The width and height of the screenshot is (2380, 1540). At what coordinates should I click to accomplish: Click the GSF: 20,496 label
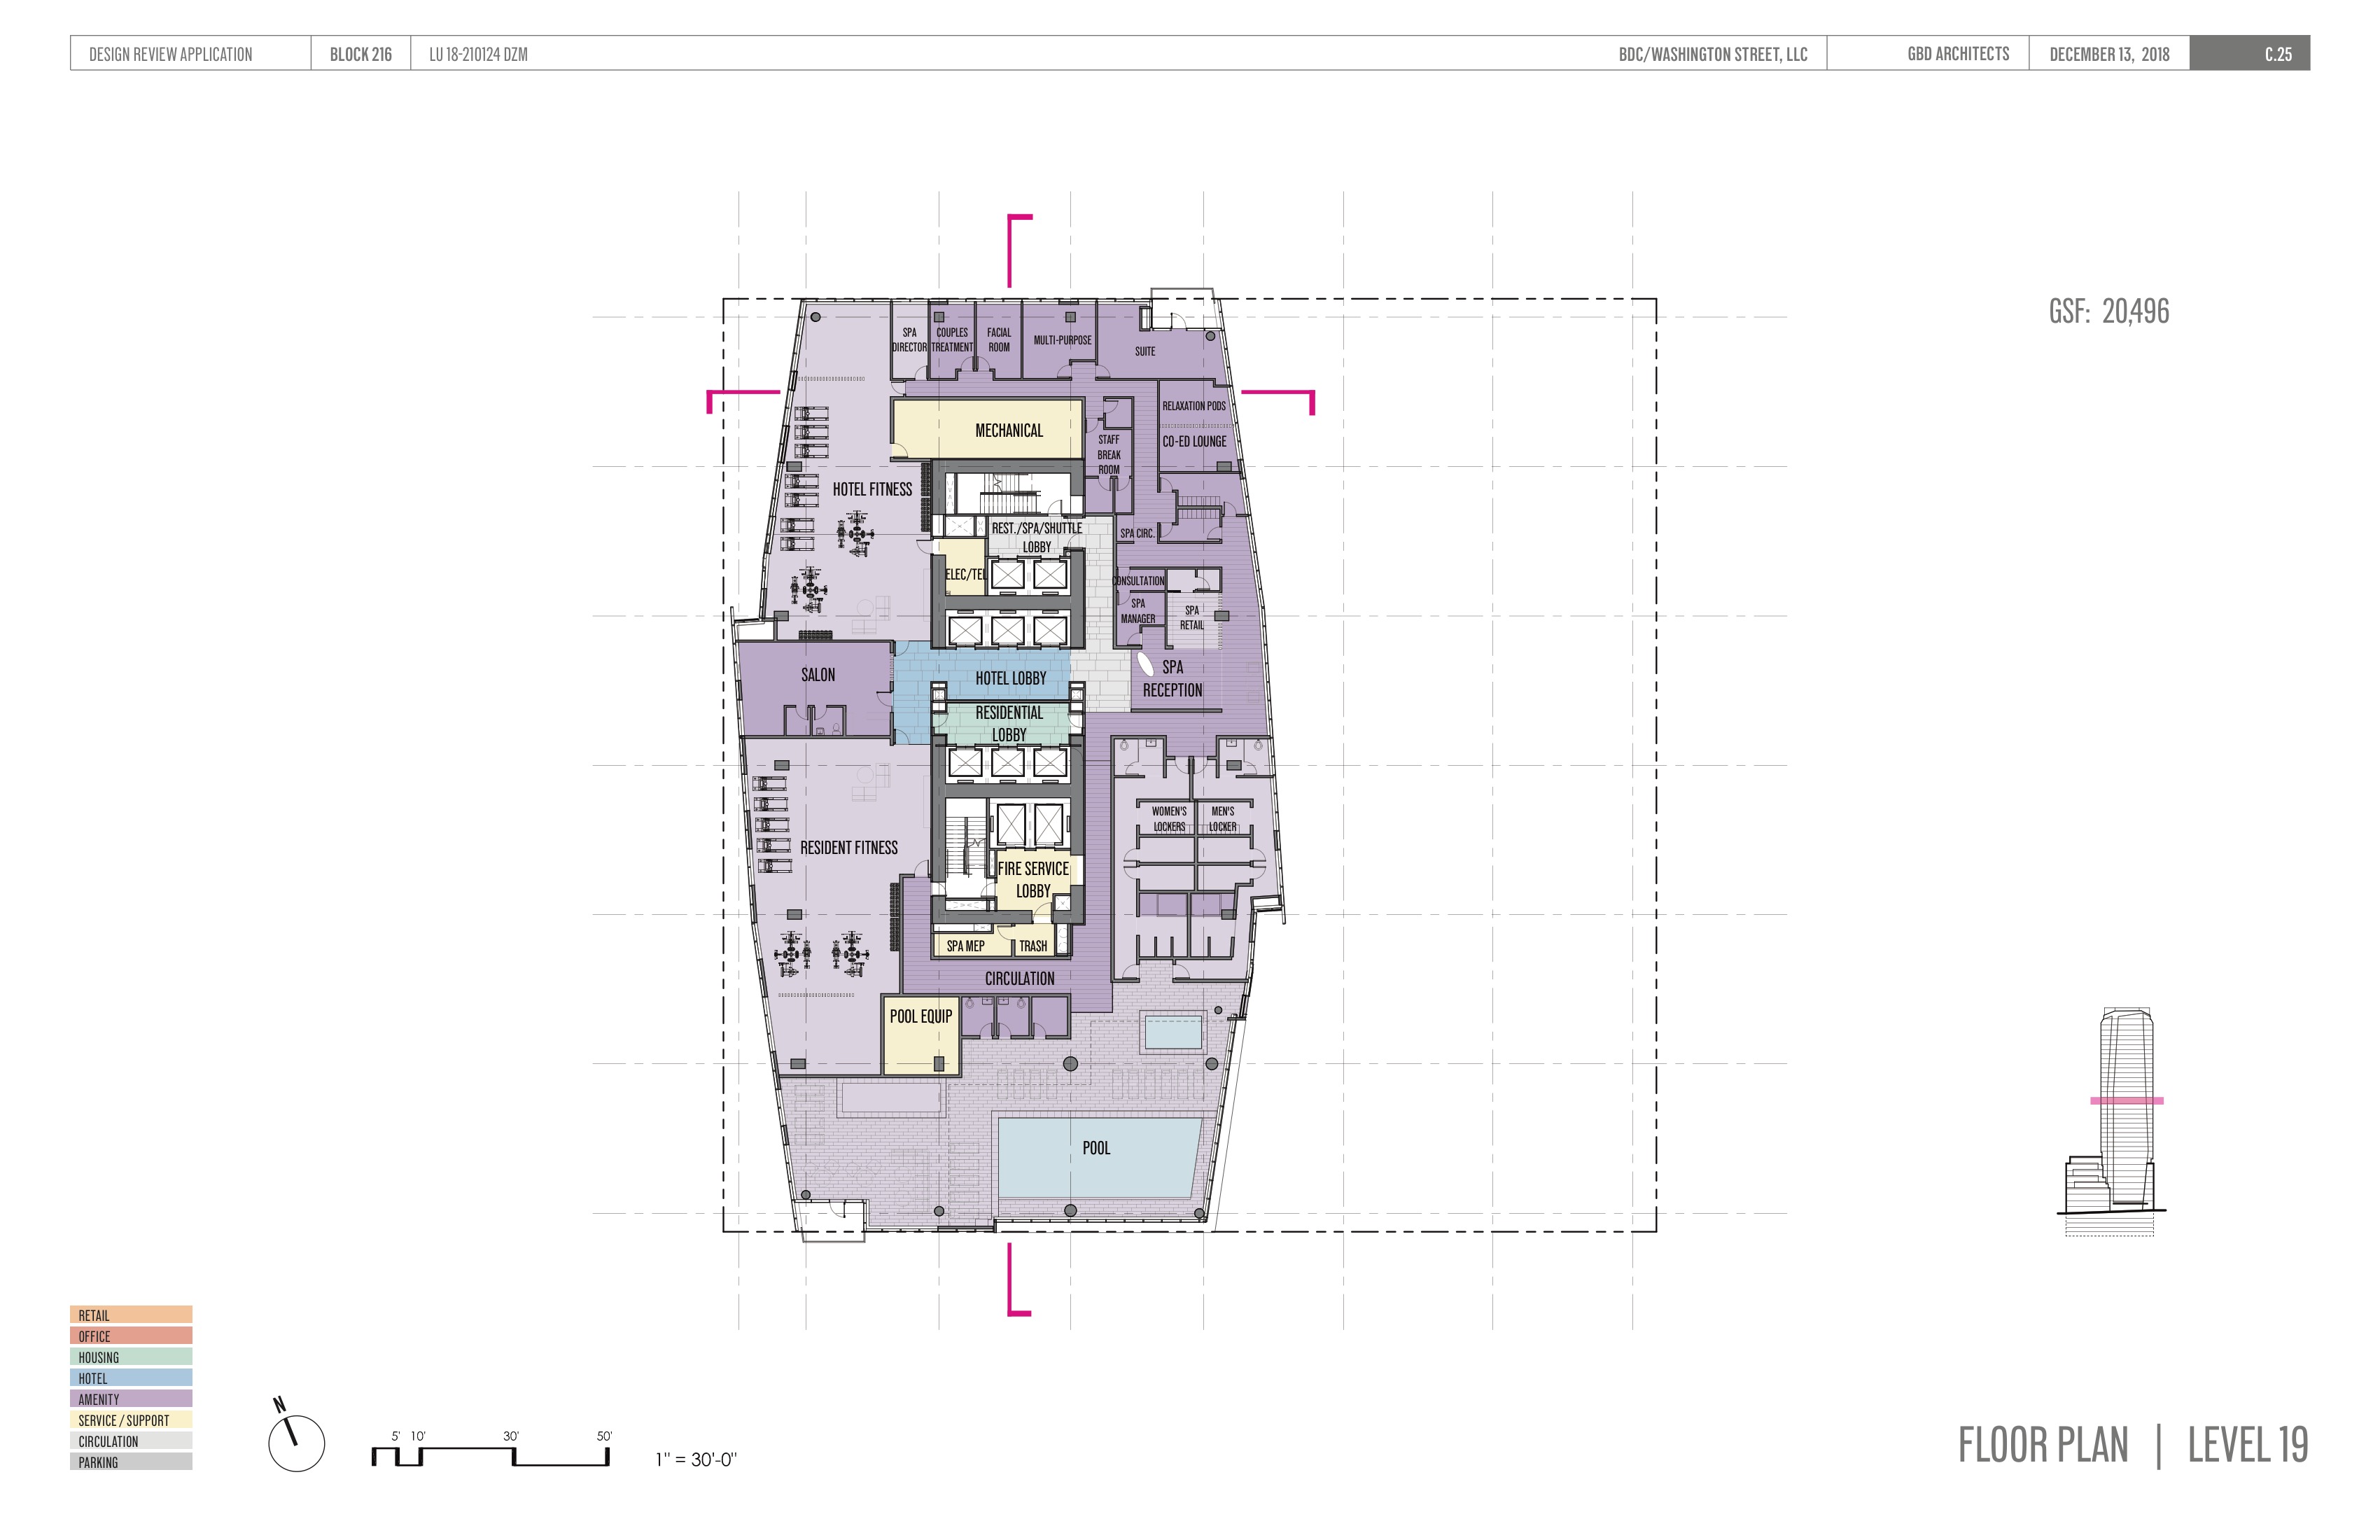pos(2109,311)
